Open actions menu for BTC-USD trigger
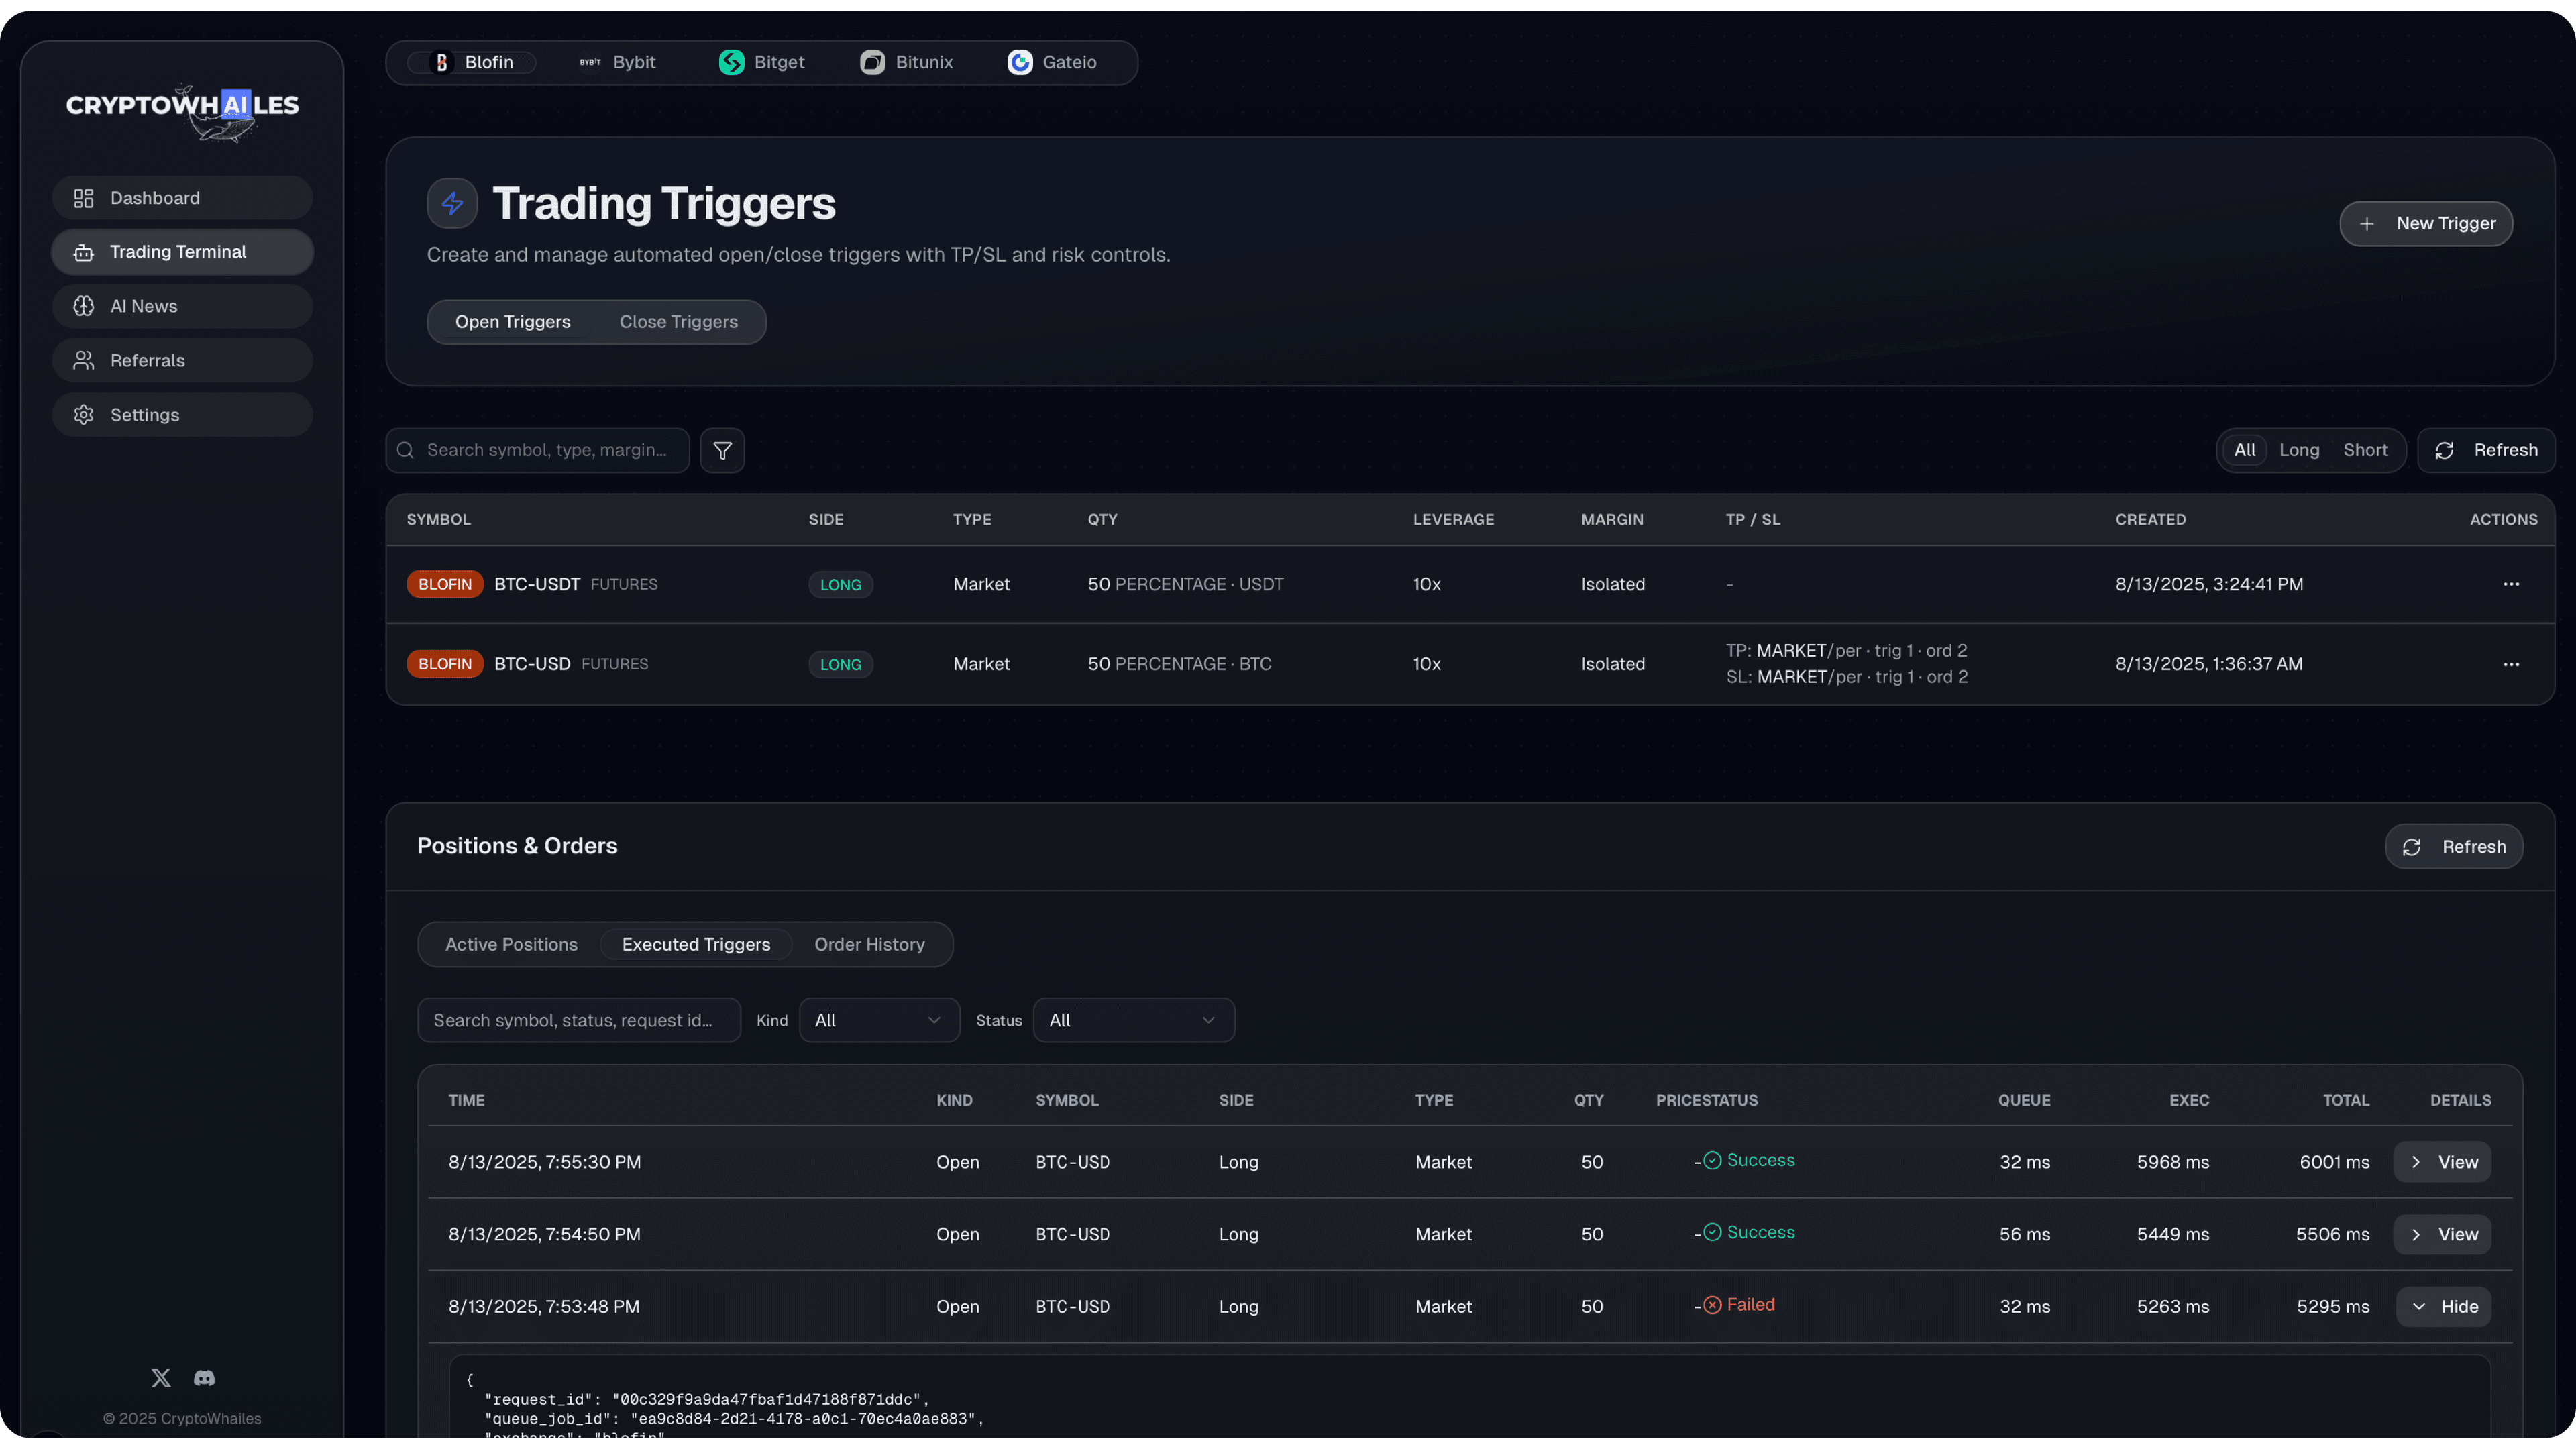This screenshot has height=1449, width=2576. click(2511, 664)
